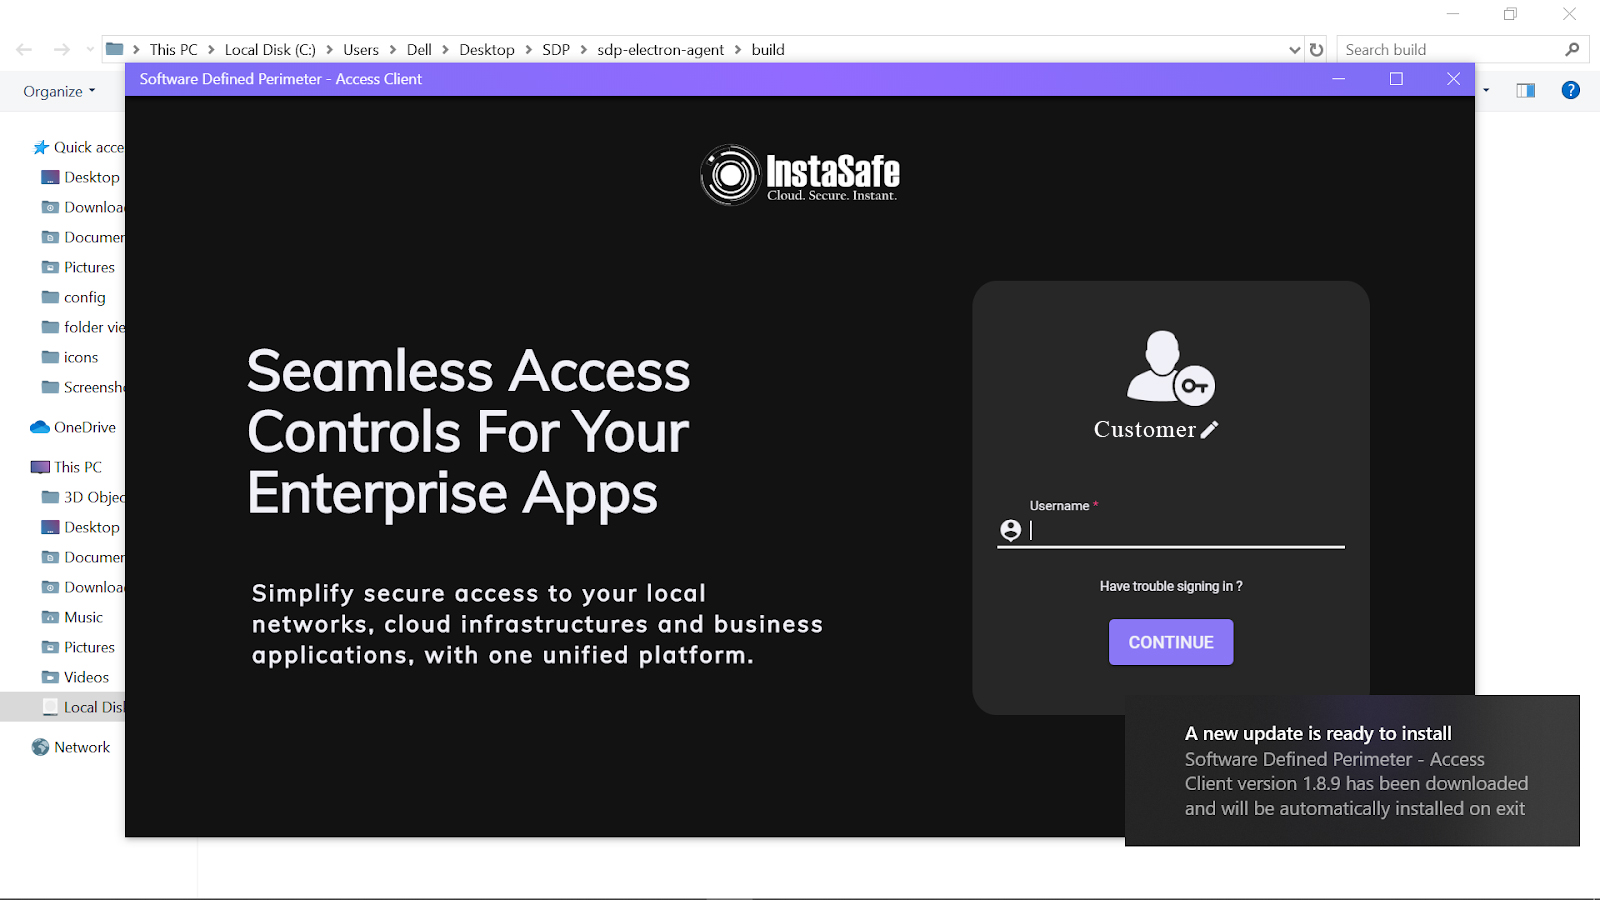Expand the chevron after Local Disk (C:) breadcrumb

329,49
